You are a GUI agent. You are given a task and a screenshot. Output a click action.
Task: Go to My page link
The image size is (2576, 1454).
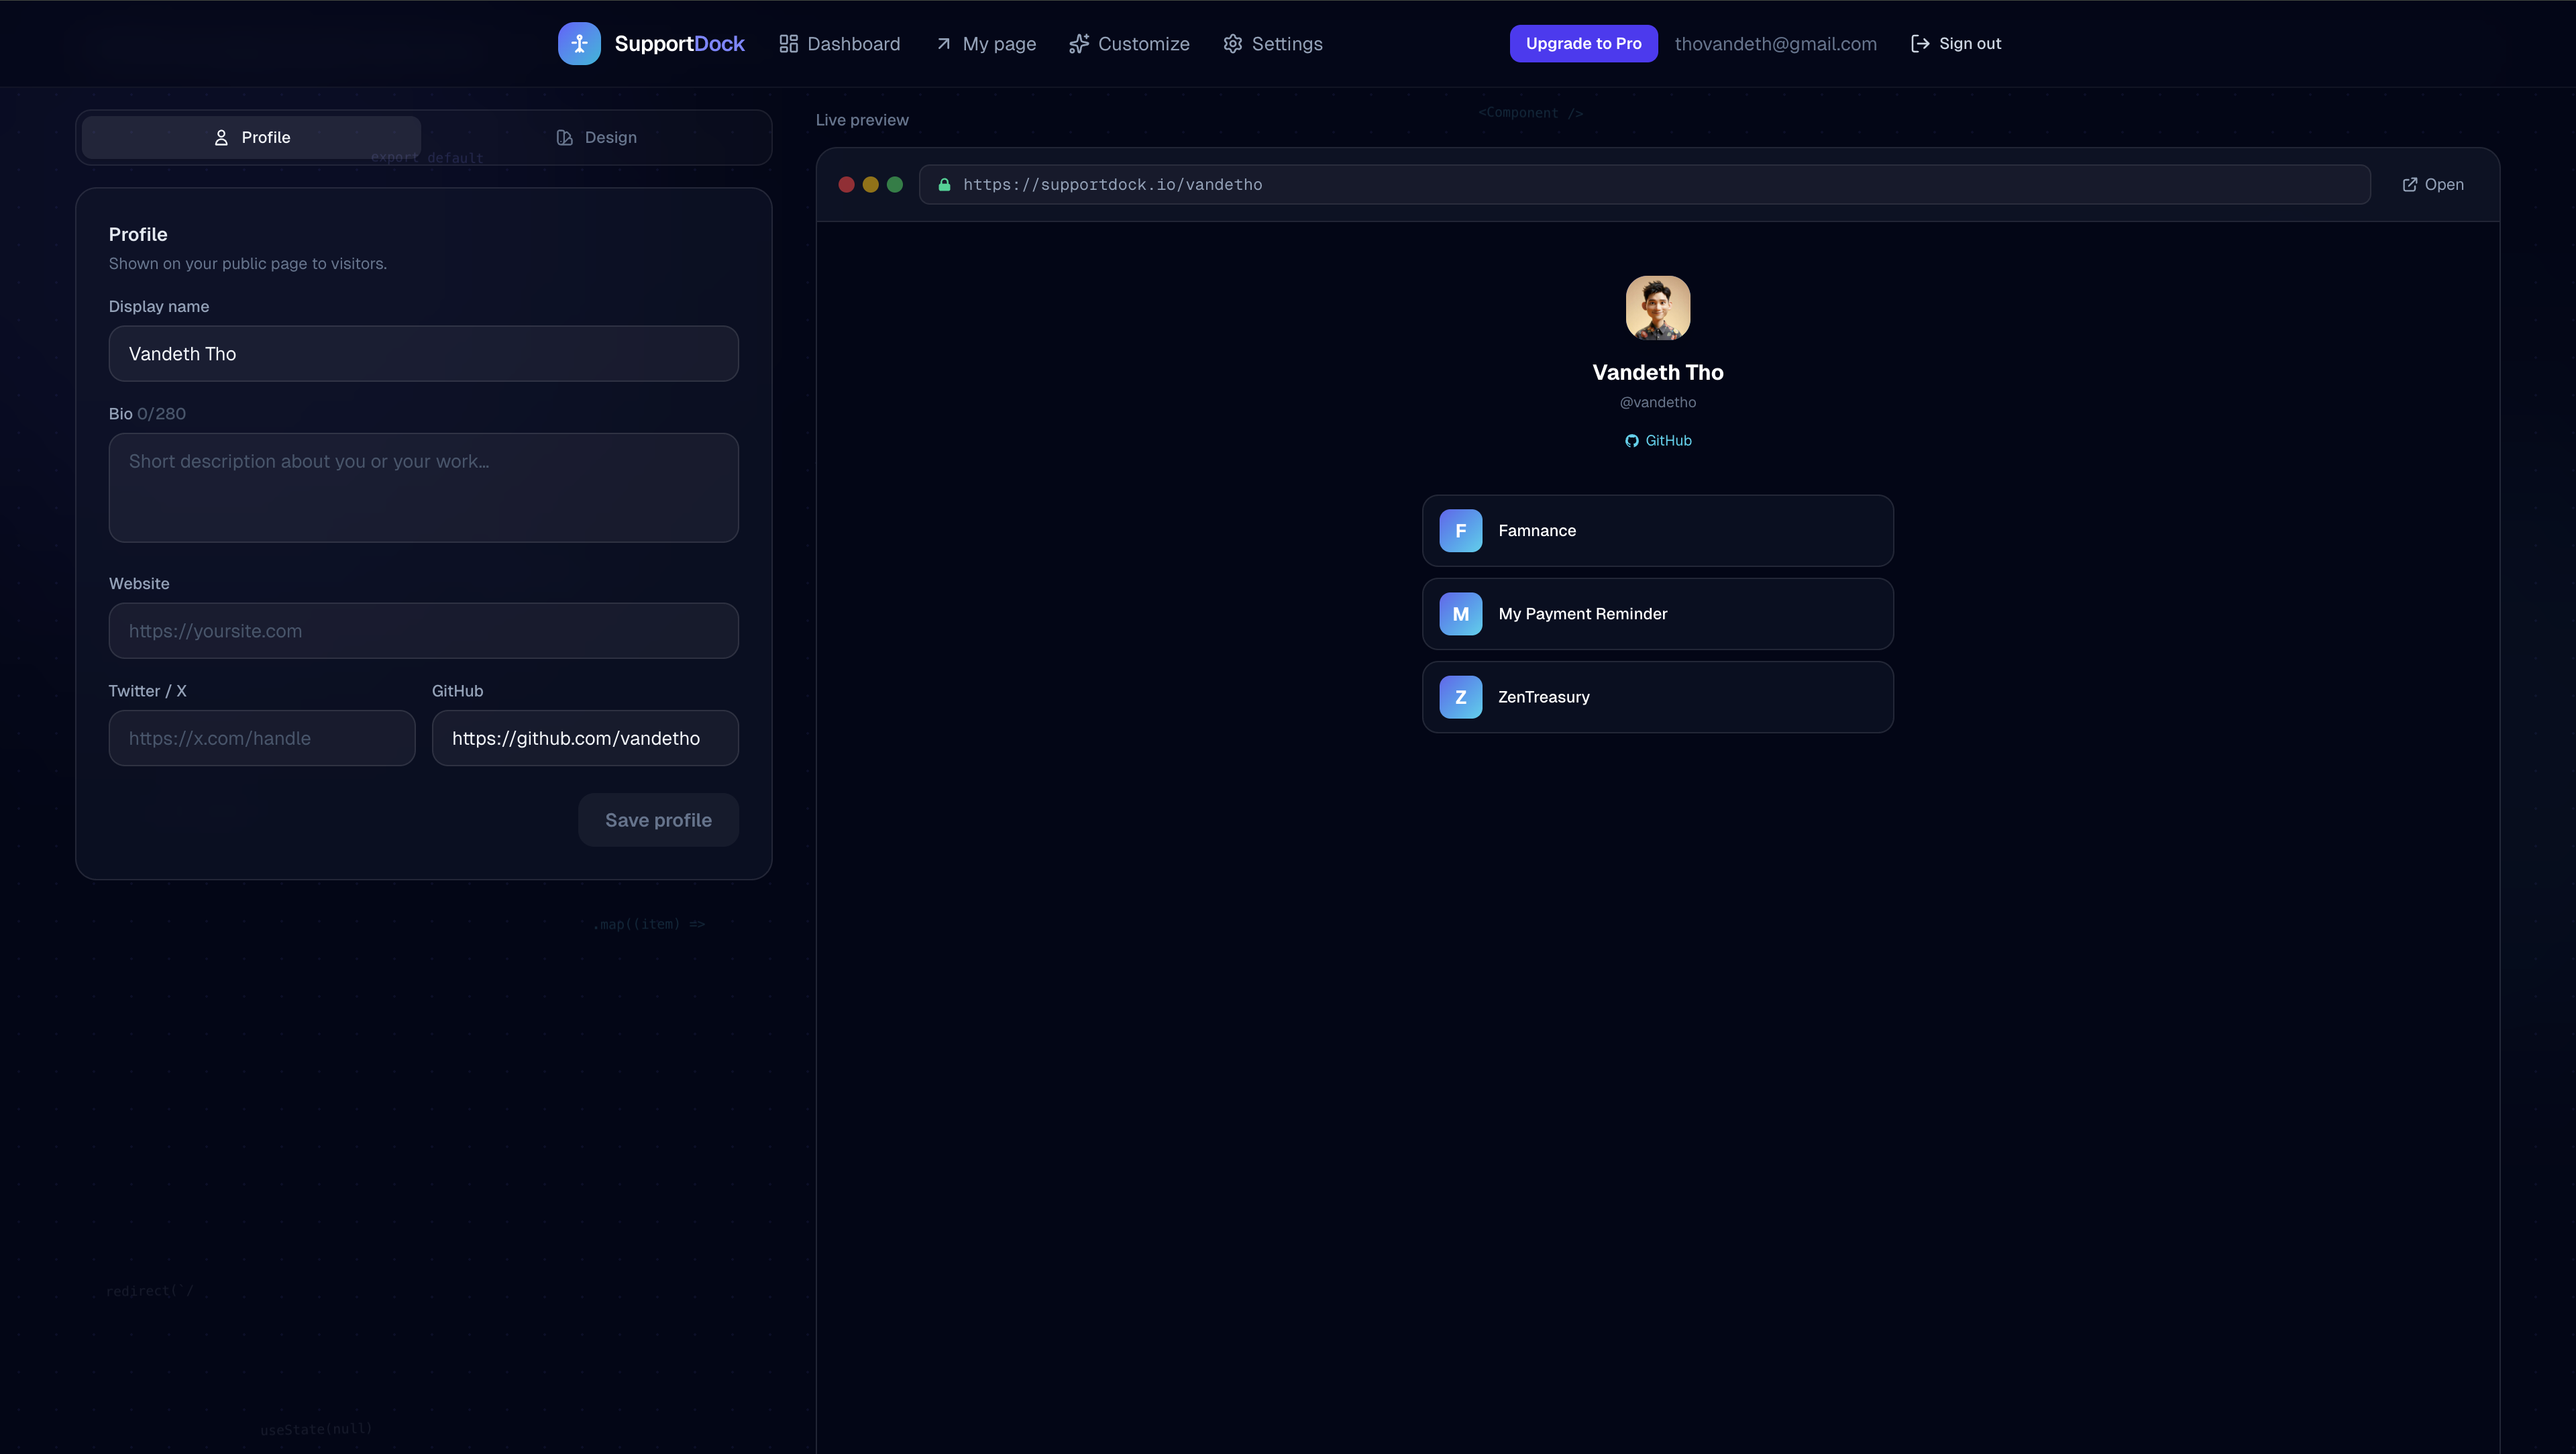click(x=985, y=44)
